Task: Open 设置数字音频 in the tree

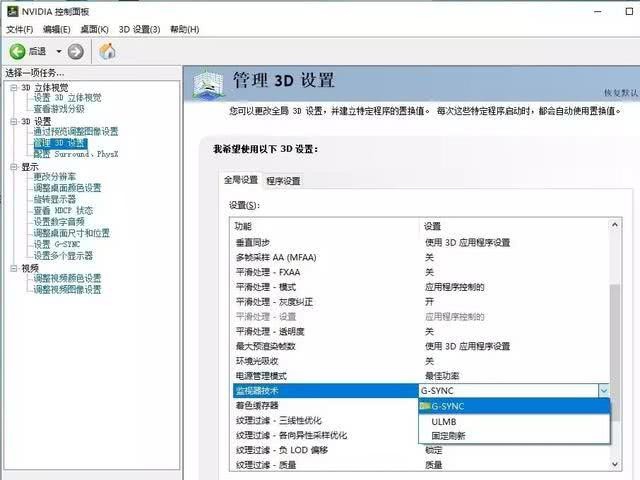Action: point(59,222)
